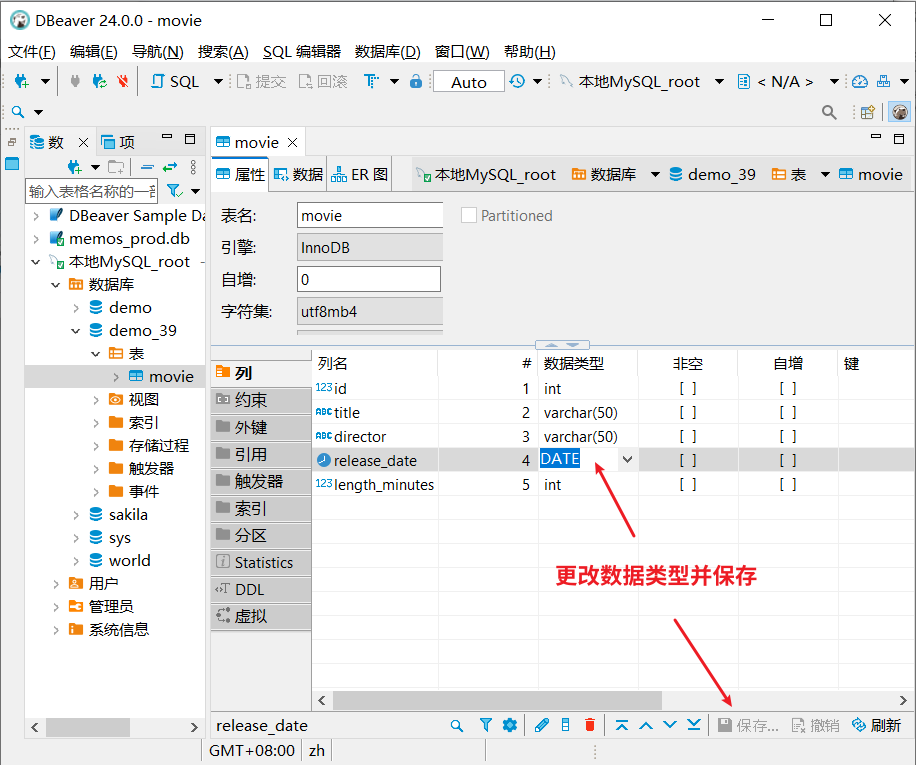The width and height of the screenshot is (916, 765).
Task: Toggle auto-increment checkbox for title row
Action: [787, 412]
